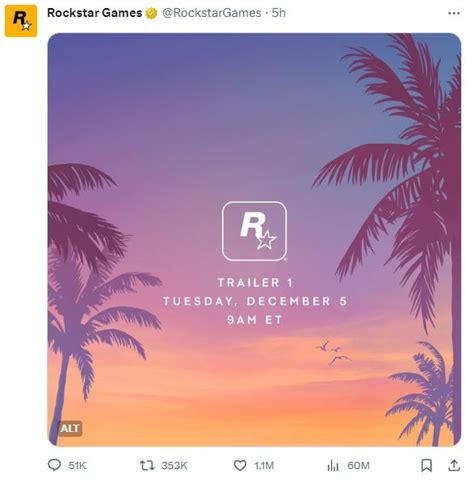Repost using the retweet arrows icon
The height and width of the screenshot is (482, 474).
(147, 465)
